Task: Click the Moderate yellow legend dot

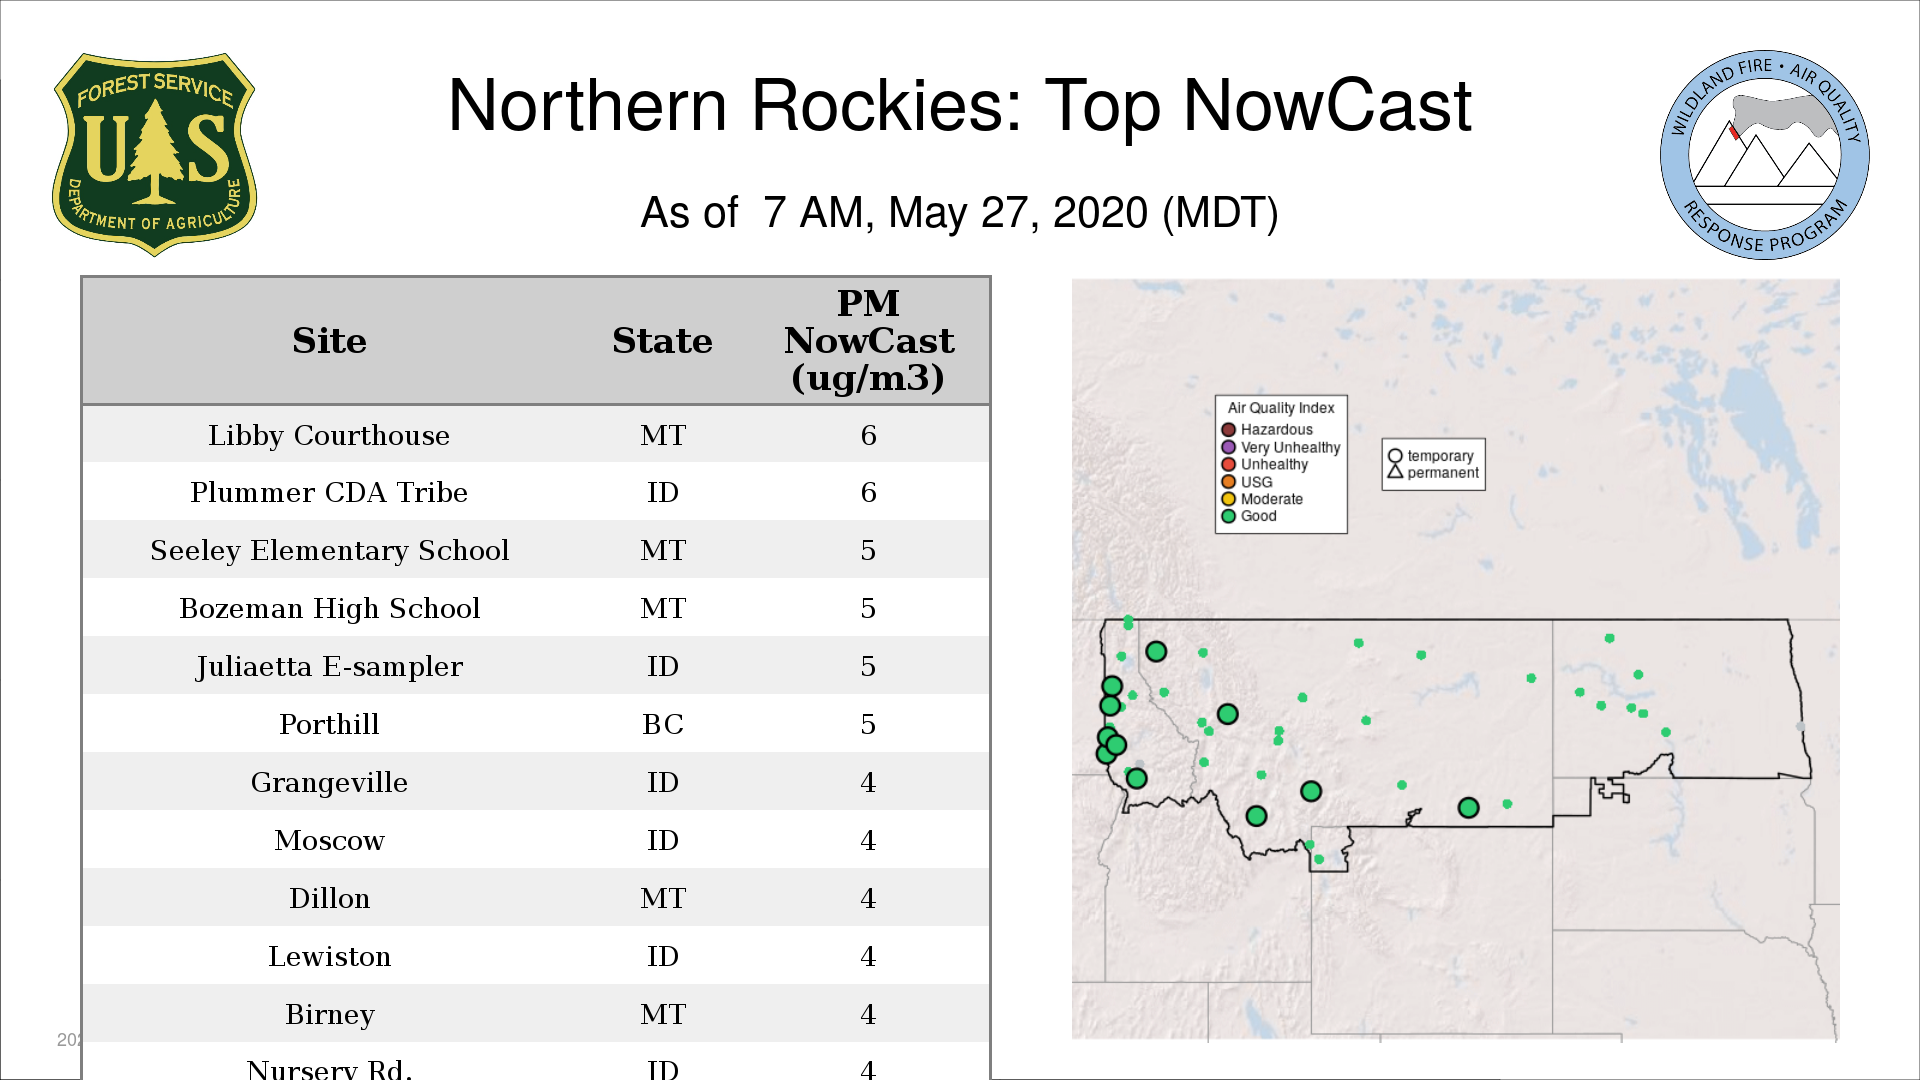Action: pyautogui.click(x=1228, y=499)
